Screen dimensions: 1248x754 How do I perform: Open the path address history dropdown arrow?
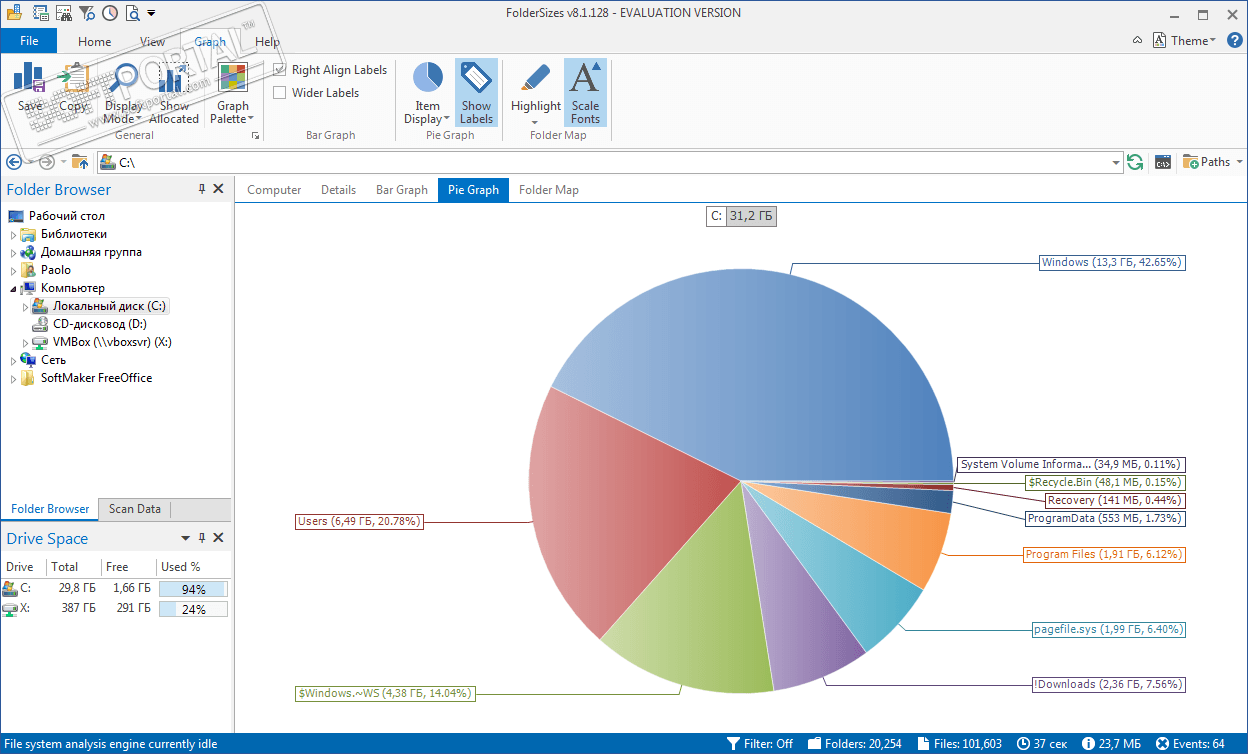pos(1117,162)
